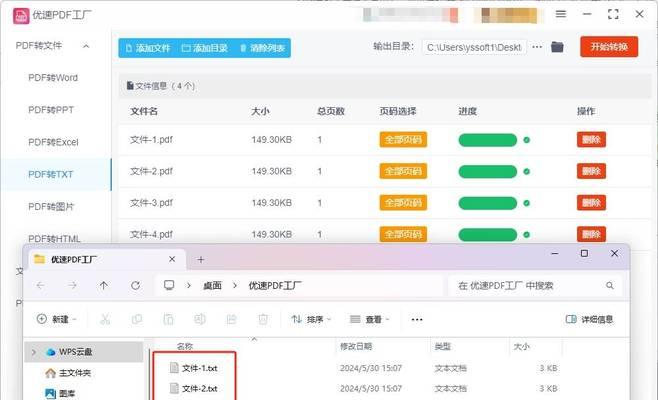Select PDF转HTML in the sidebar
This screenshot has height=400, width=658.
pos(54,238)
